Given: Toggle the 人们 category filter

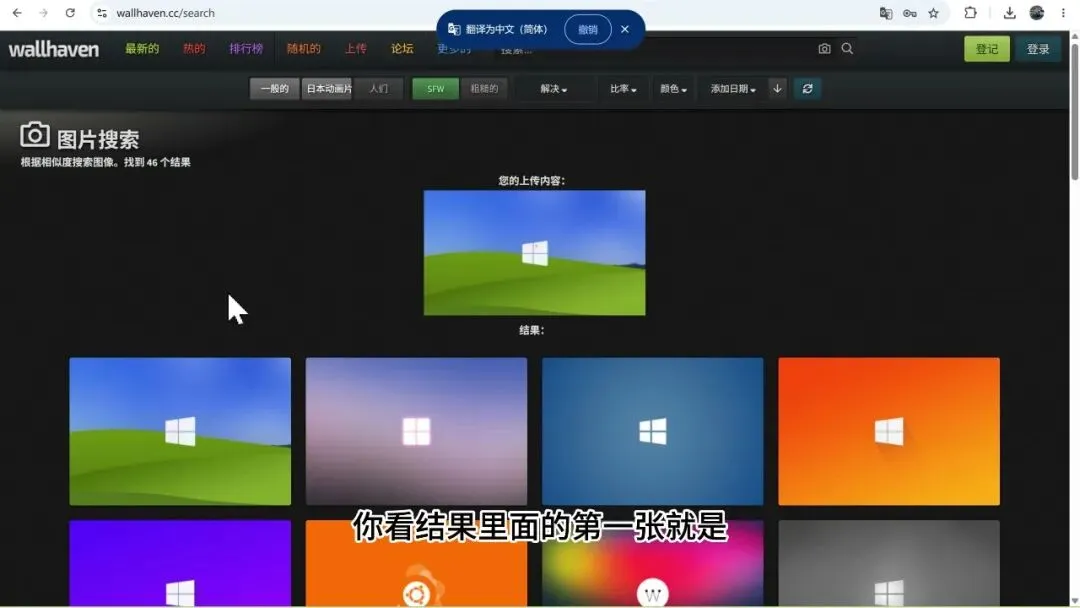Looking at the screenshot, I should click(378, 89).
